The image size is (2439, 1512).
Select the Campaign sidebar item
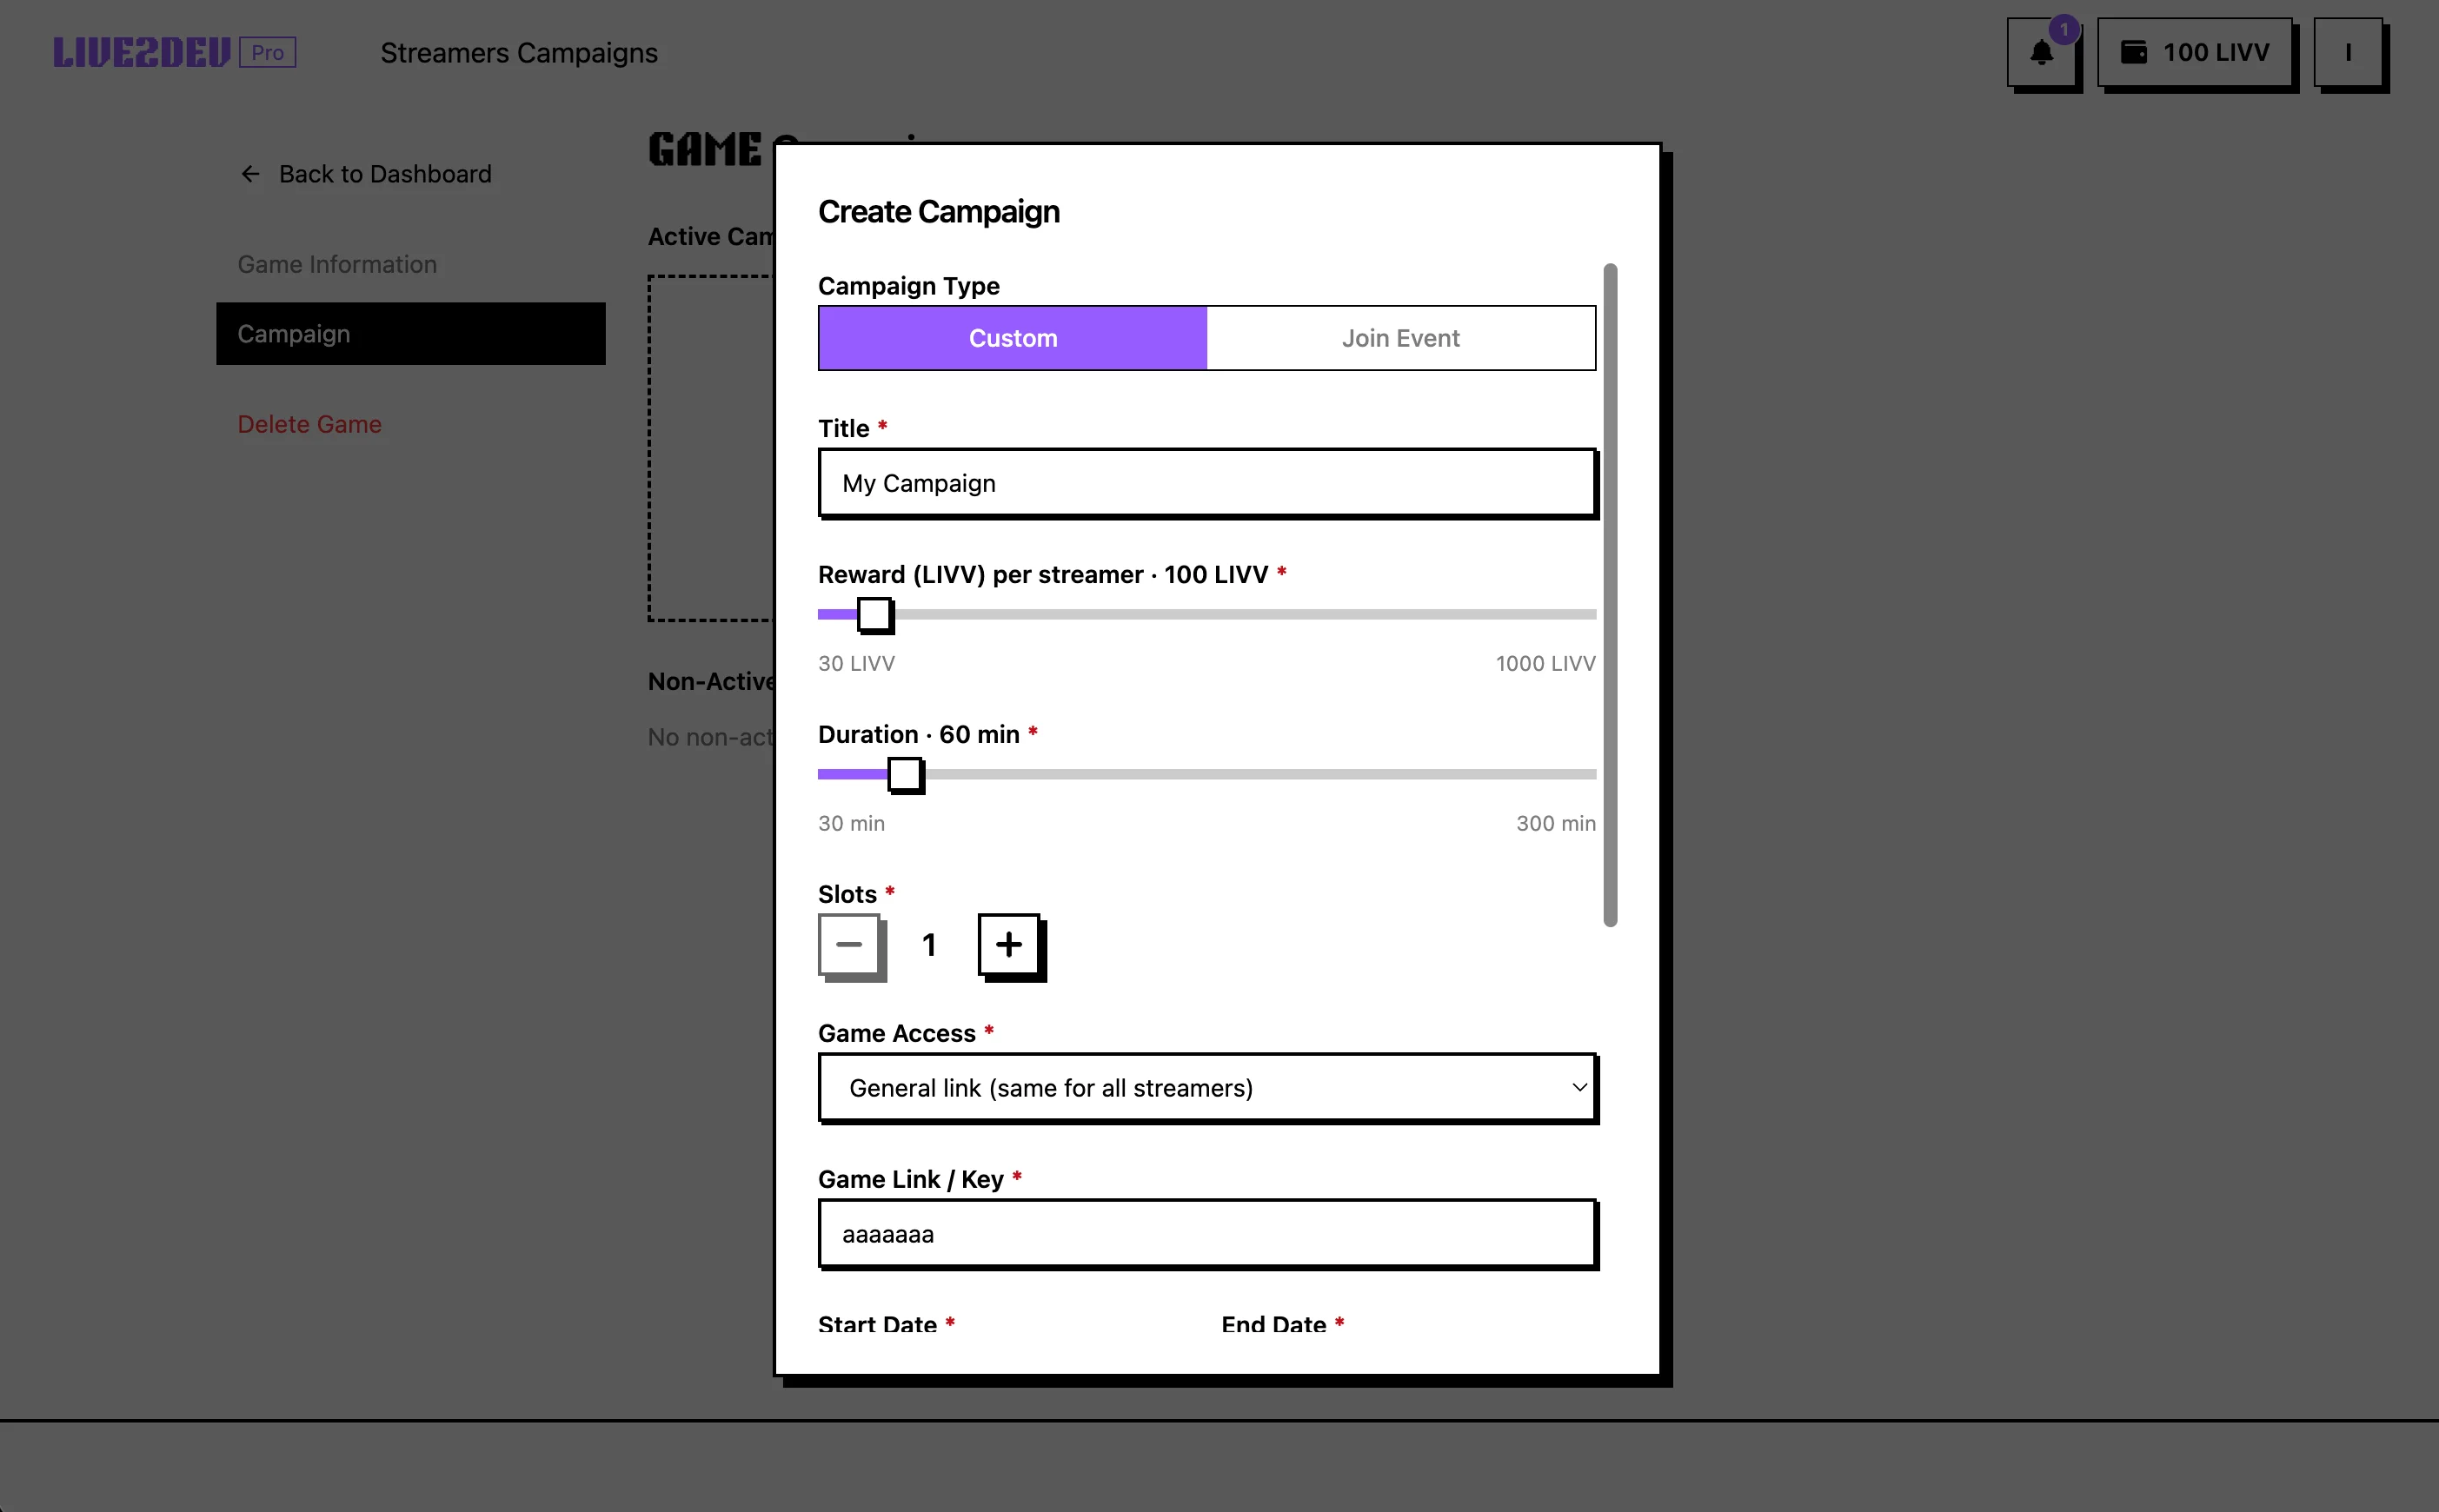pyautogui.click(x=411, y=334)
